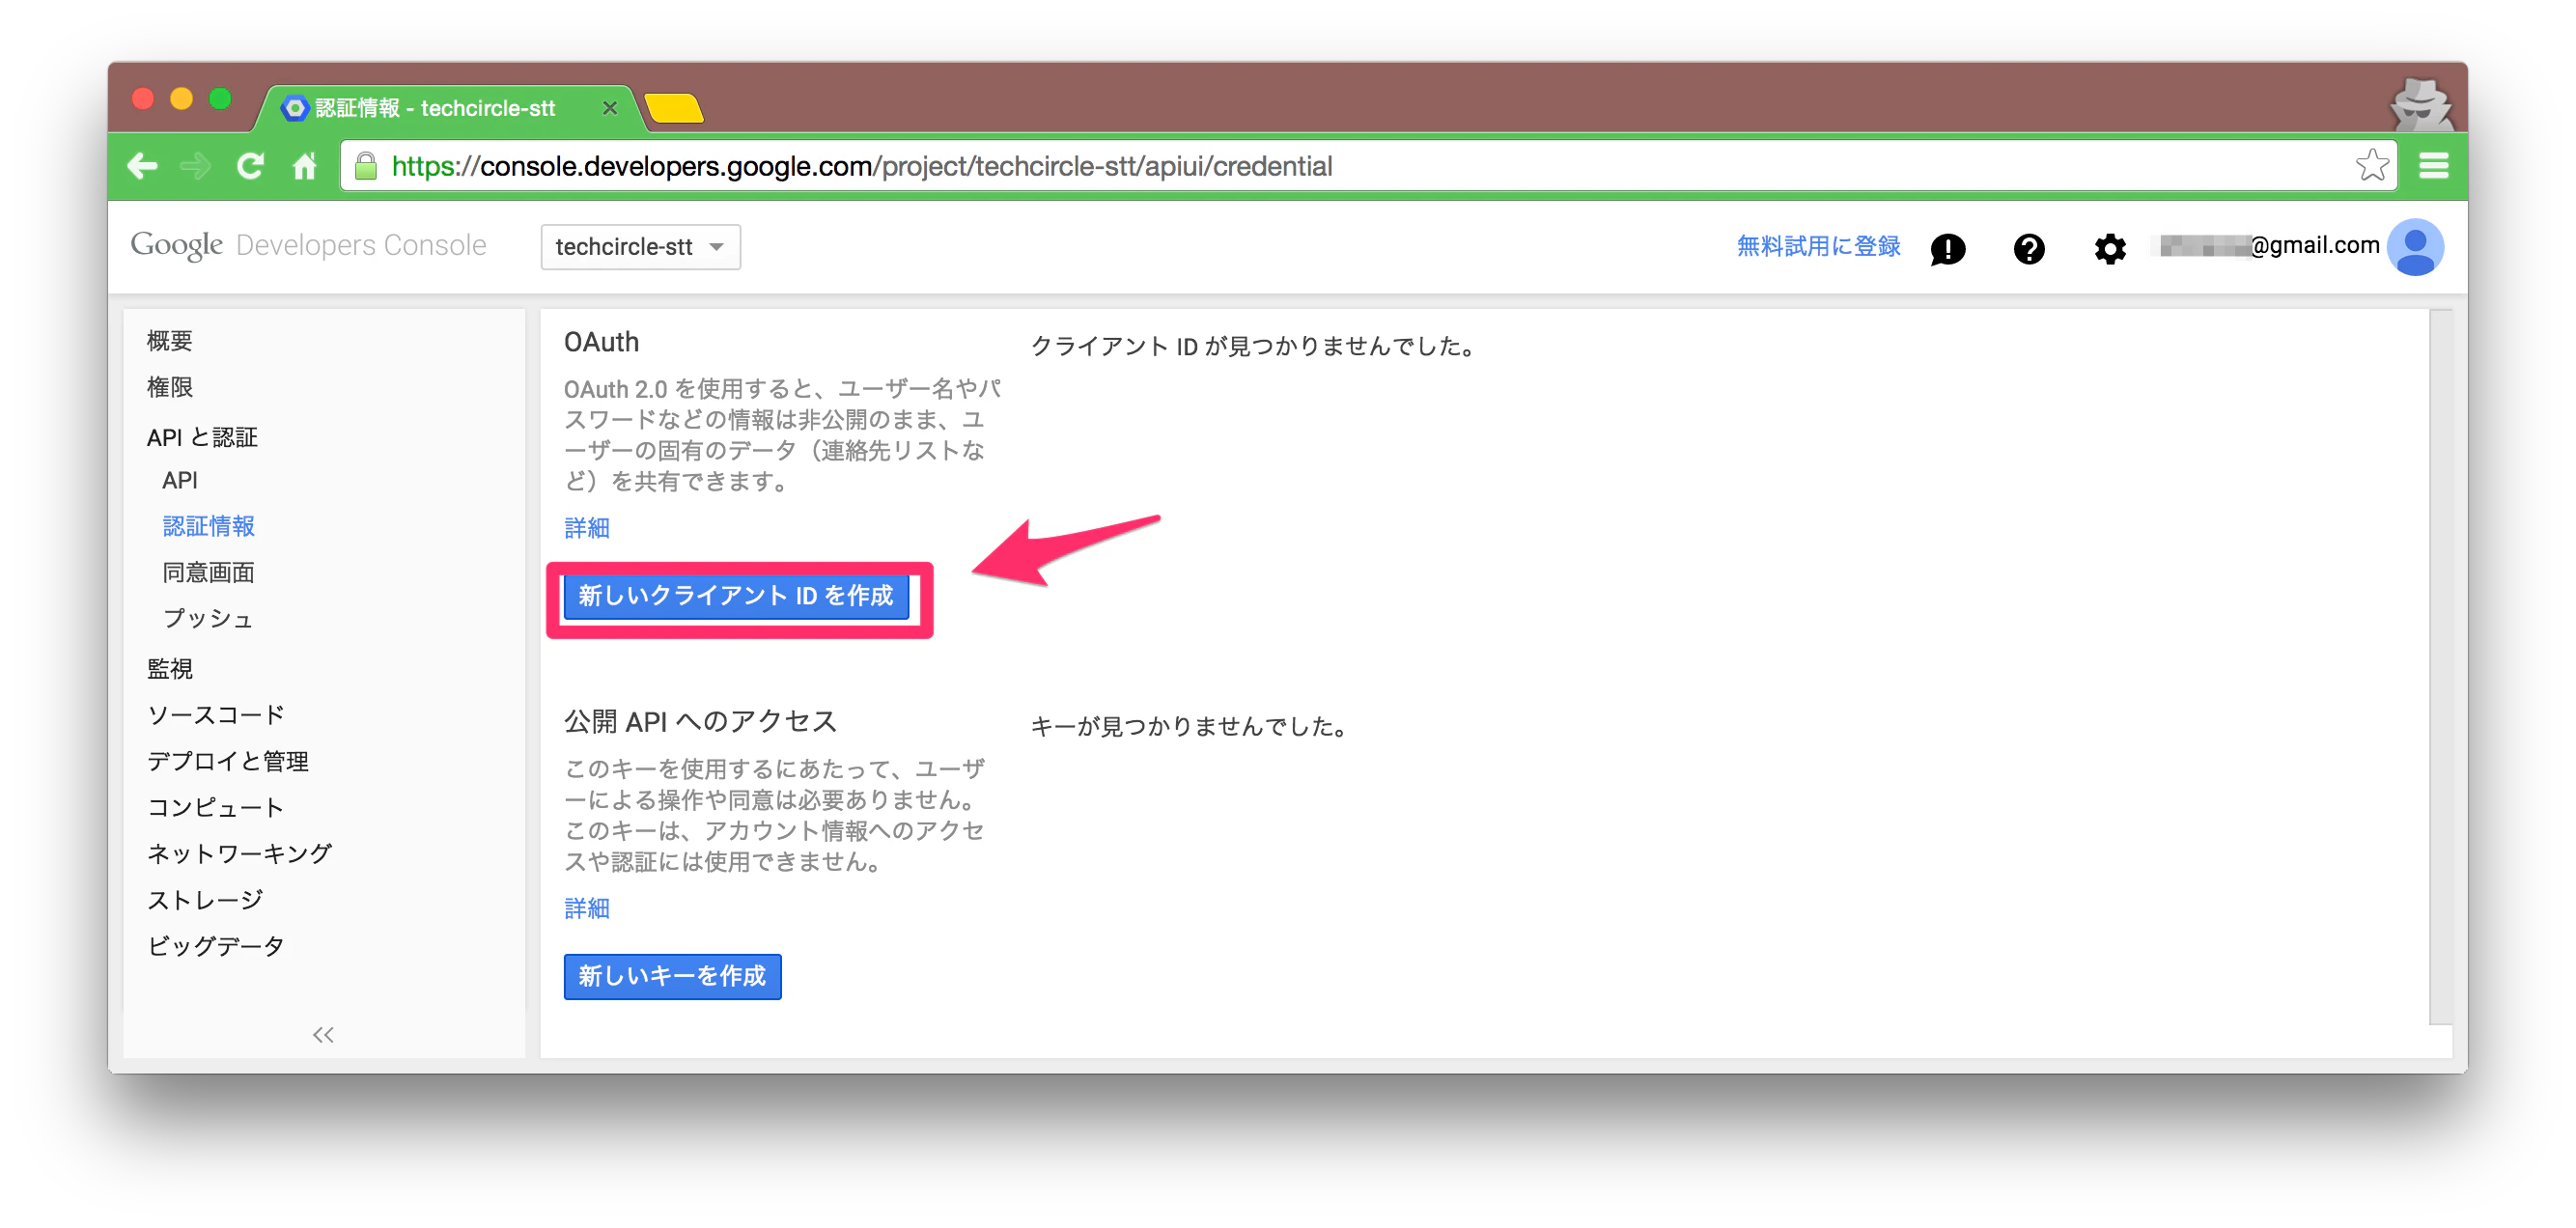Open デプロイと管理 in the sidebar
This screenshot has width=2576, height=1228.
(x=228, y=761)
